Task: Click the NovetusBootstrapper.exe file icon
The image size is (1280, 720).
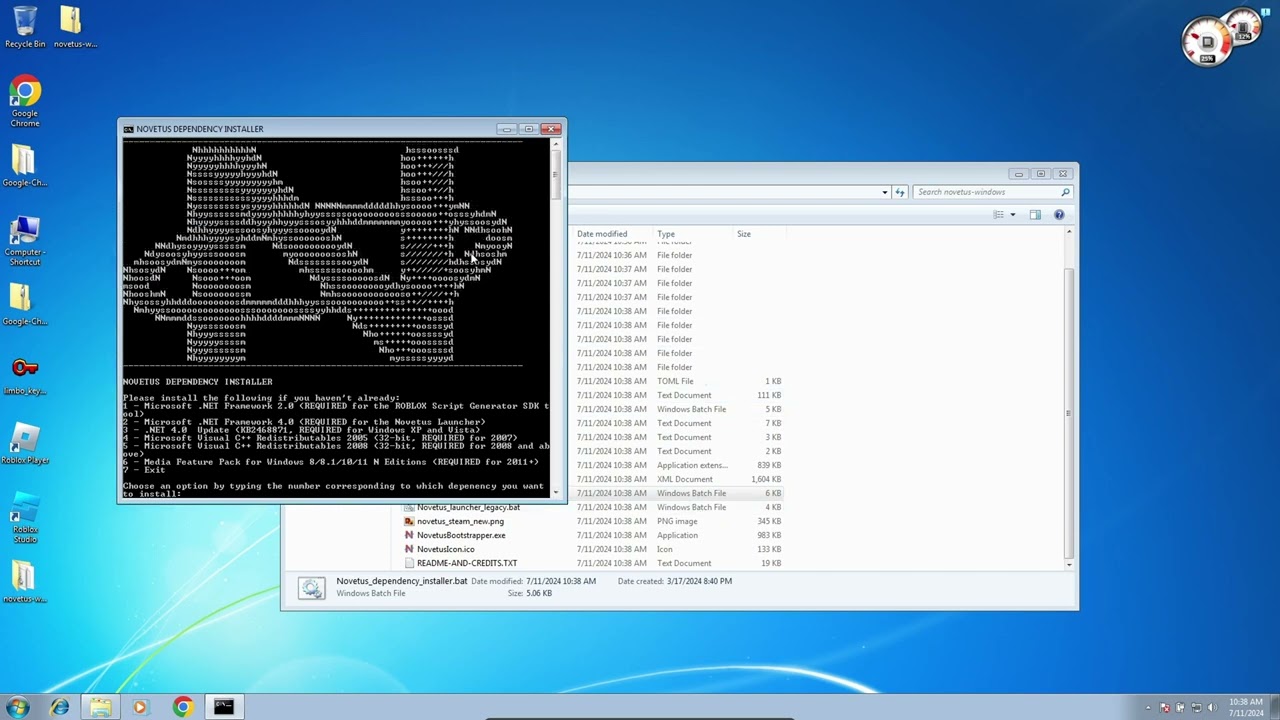Action: coord(409,535)
